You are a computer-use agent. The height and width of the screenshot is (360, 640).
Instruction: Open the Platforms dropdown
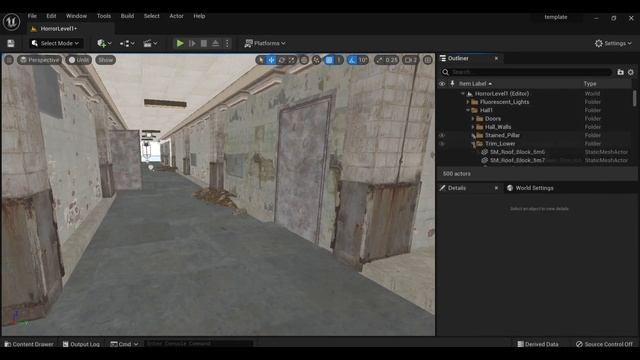pos(265,43)
